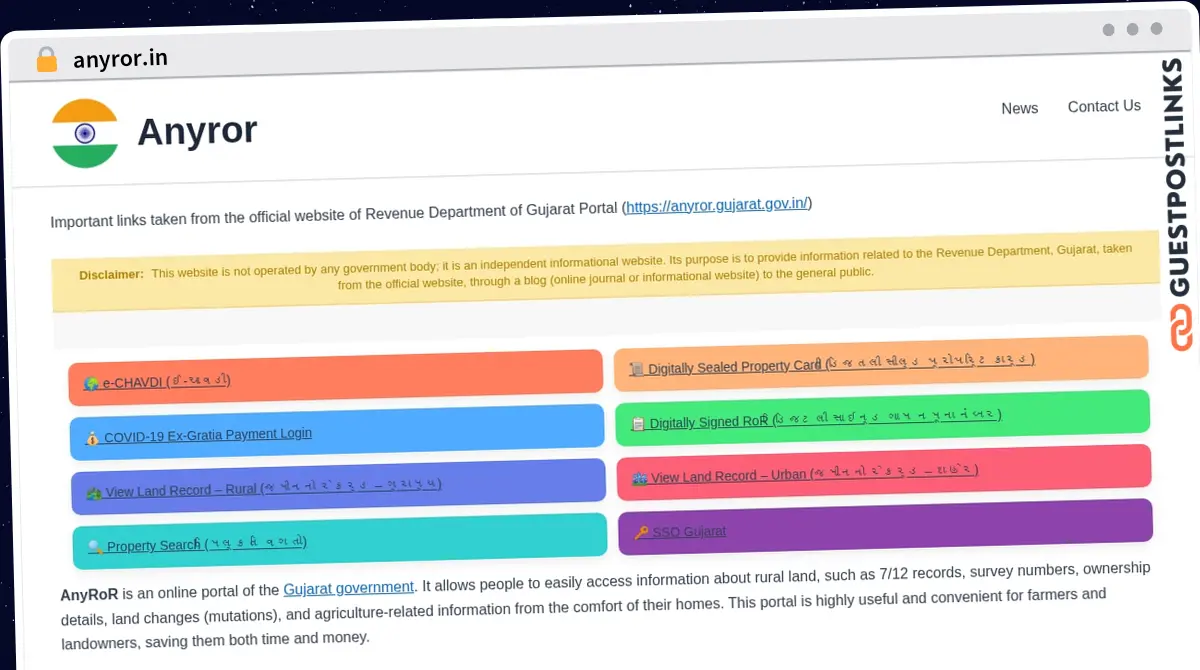1200x670 pixels.
Task: Open the anyror.gujarat.gov.in official link
Action: pyautogui.click(x=717, y=206)
